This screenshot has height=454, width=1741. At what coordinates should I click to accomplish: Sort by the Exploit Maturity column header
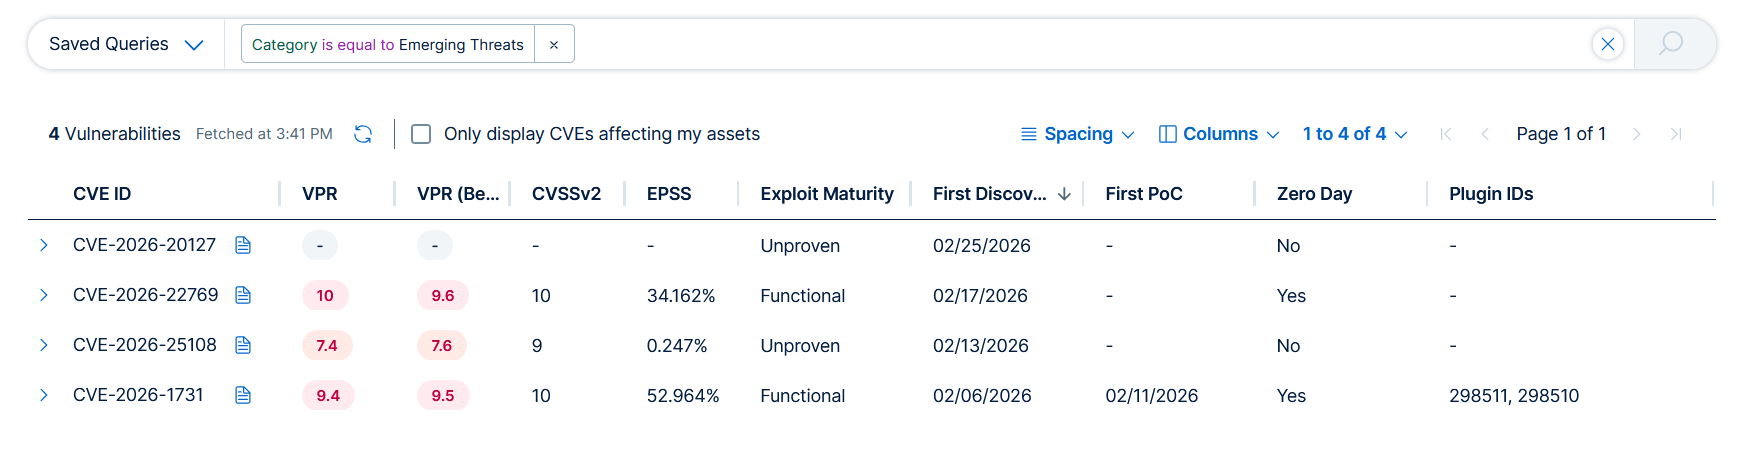pyautogui.click(x=826, y=194)
